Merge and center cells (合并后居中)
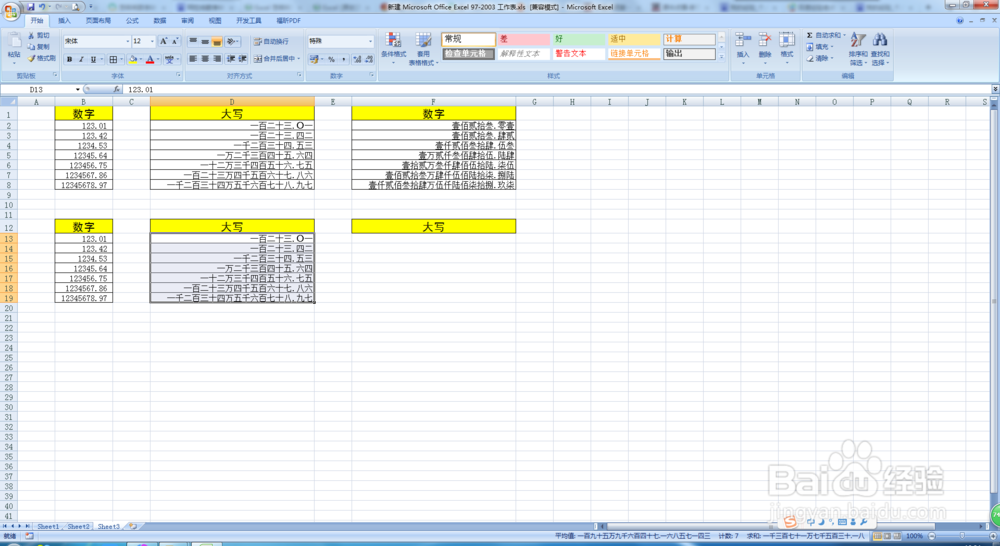 coord(277,59)
